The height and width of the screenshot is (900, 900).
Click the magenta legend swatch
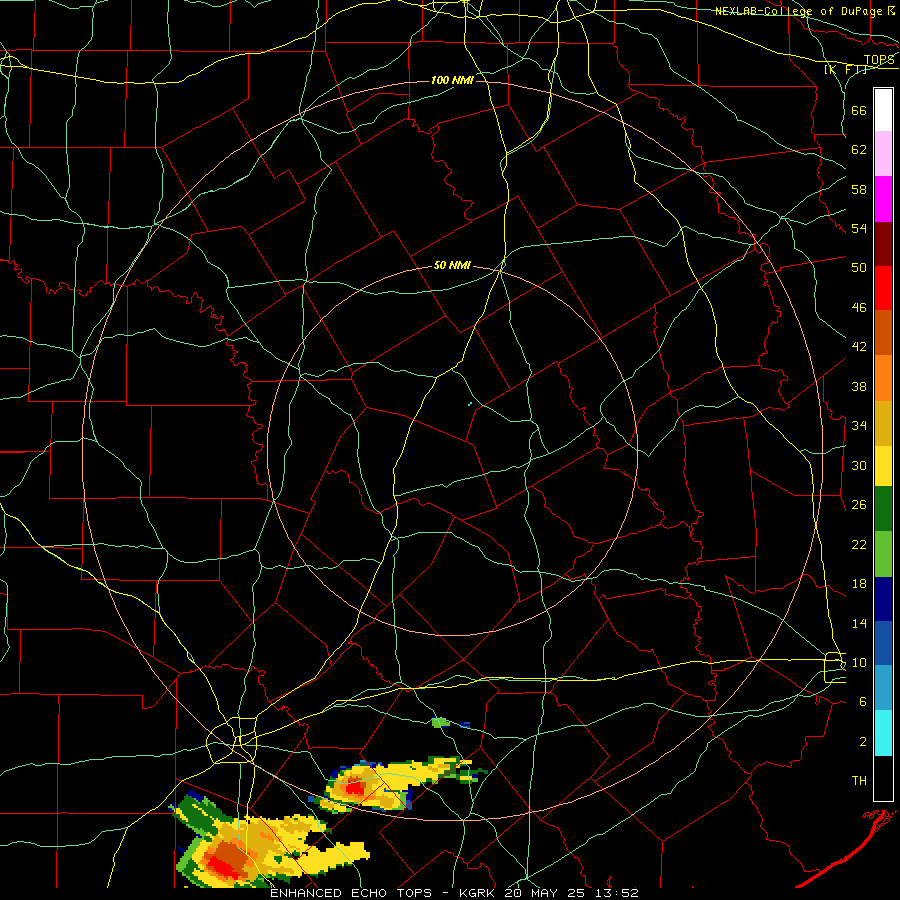[x=883, y=199]
